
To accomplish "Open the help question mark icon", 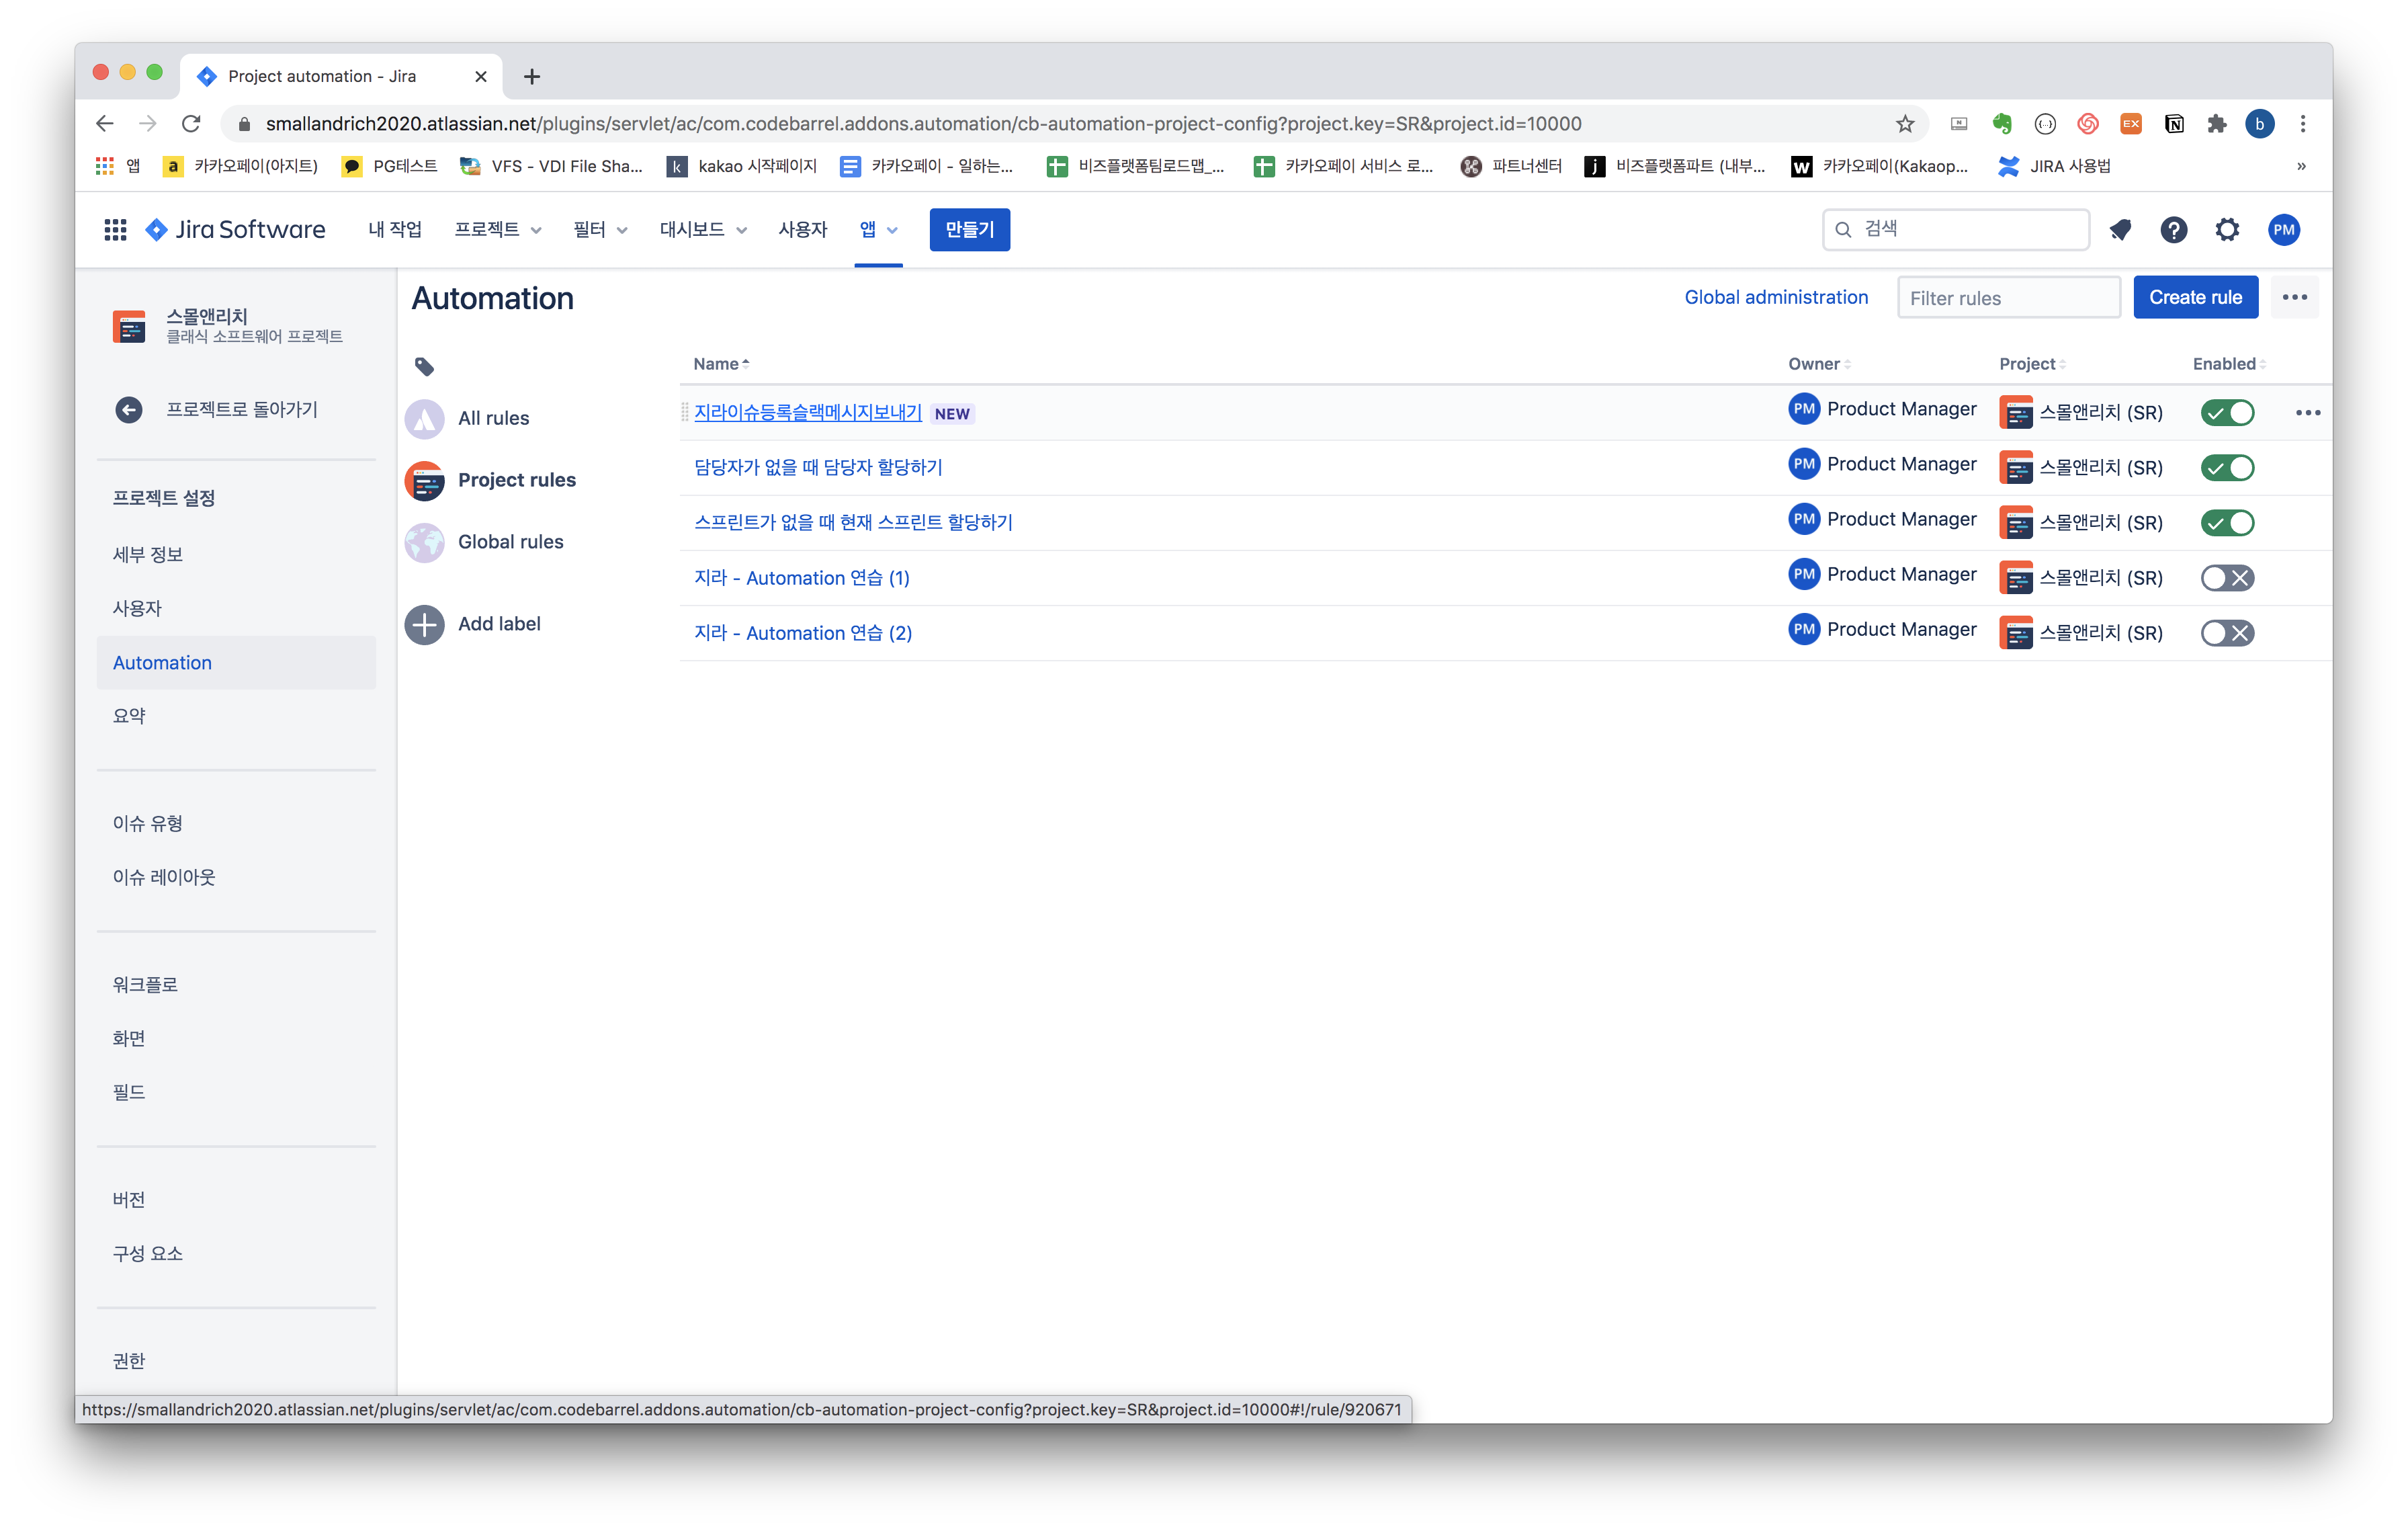I will tap(2173, 230).
